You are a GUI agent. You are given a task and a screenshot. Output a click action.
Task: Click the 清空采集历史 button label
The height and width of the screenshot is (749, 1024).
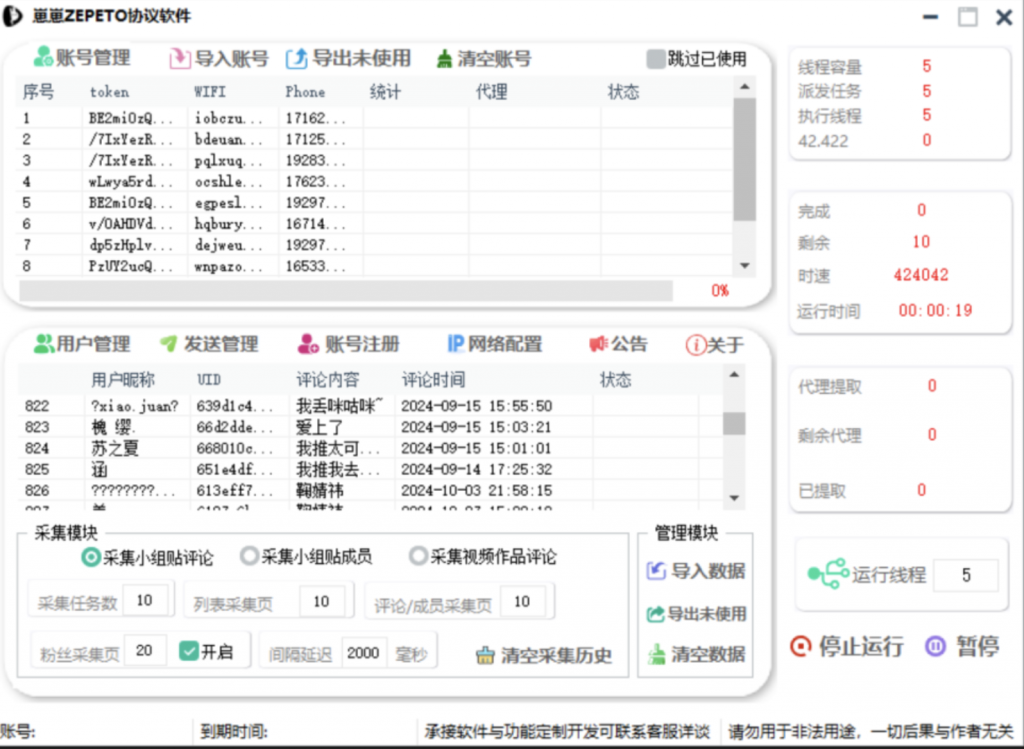tap(556, 656)
